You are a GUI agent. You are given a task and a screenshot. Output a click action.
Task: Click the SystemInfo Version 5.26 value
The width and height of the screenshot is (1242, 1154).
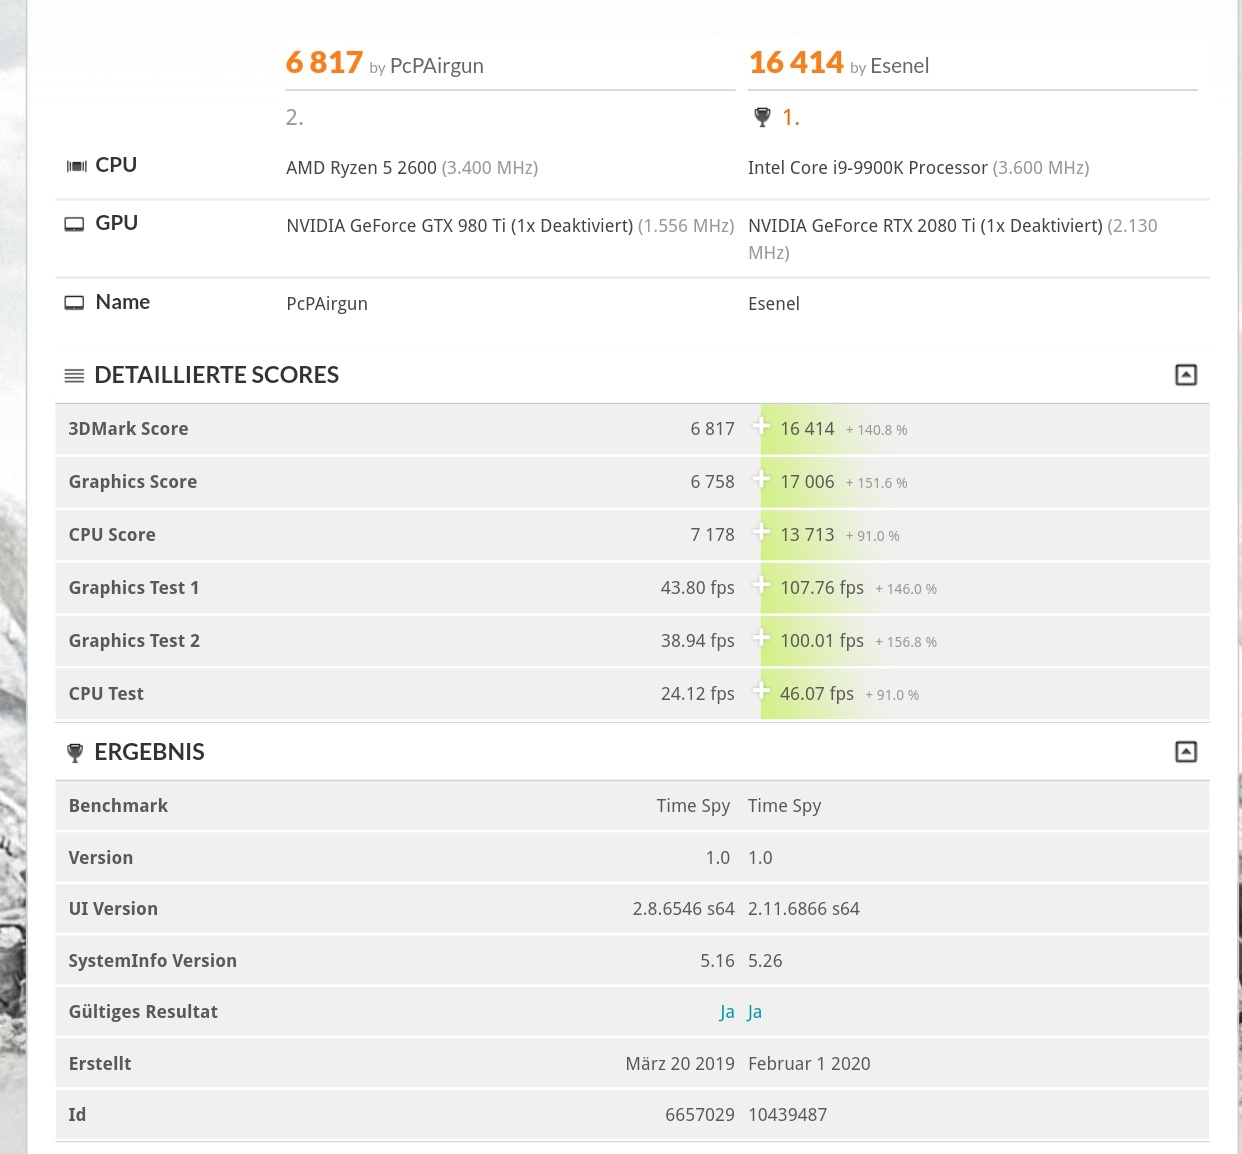765,961
